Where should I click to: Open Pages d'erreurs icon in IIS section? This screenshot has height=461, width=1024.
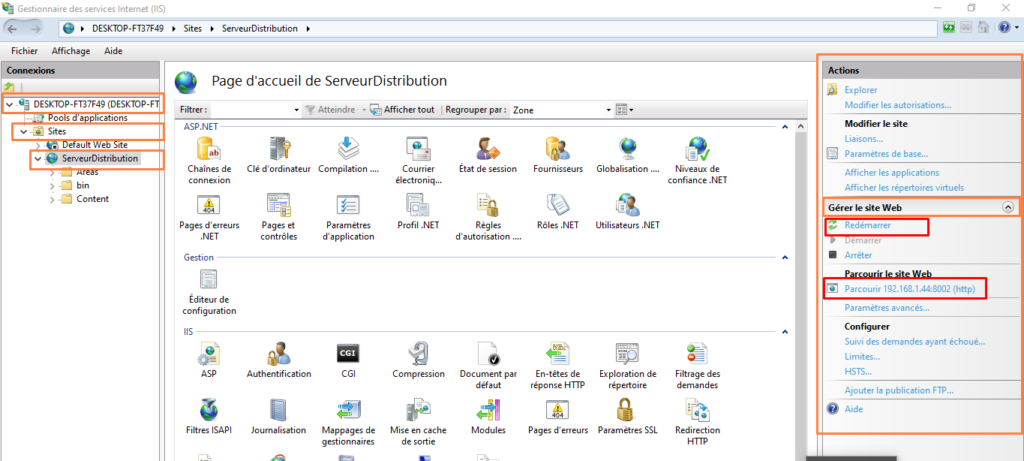557,410
